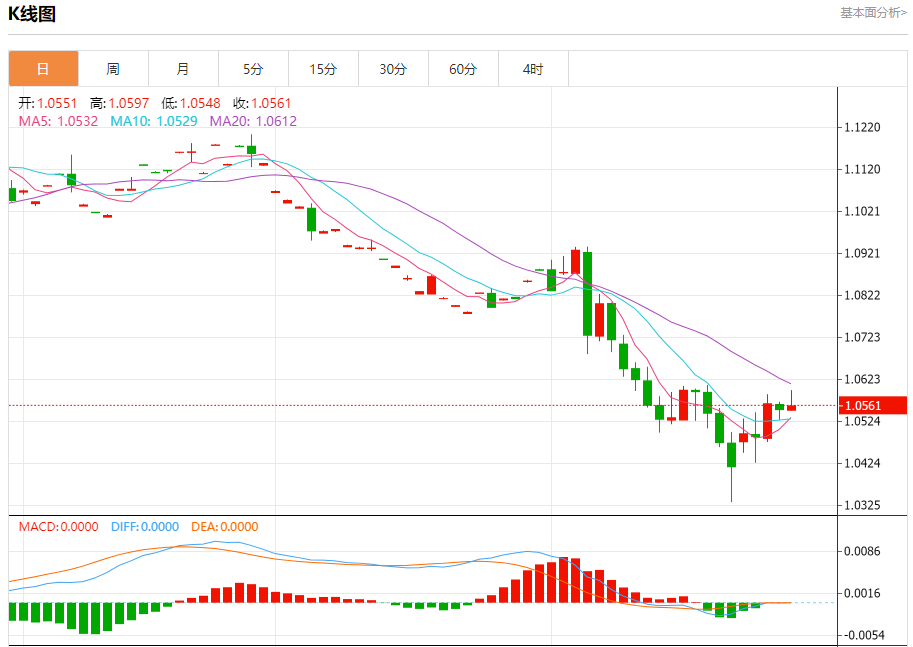Switch to the 4时 timeframe
This screenshot has width=913, height=647.
coord(533,69)
